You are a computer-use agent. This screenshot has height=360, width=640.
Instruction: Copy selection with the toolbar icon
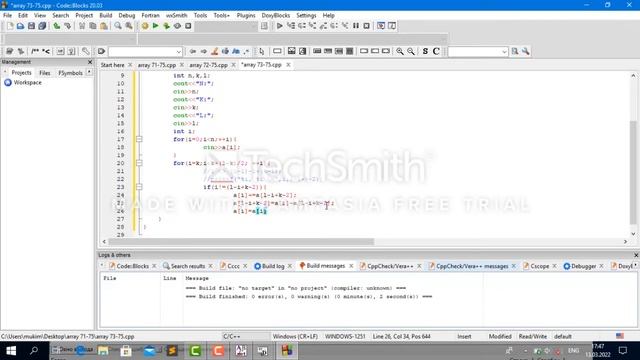(x=93, y=26)
